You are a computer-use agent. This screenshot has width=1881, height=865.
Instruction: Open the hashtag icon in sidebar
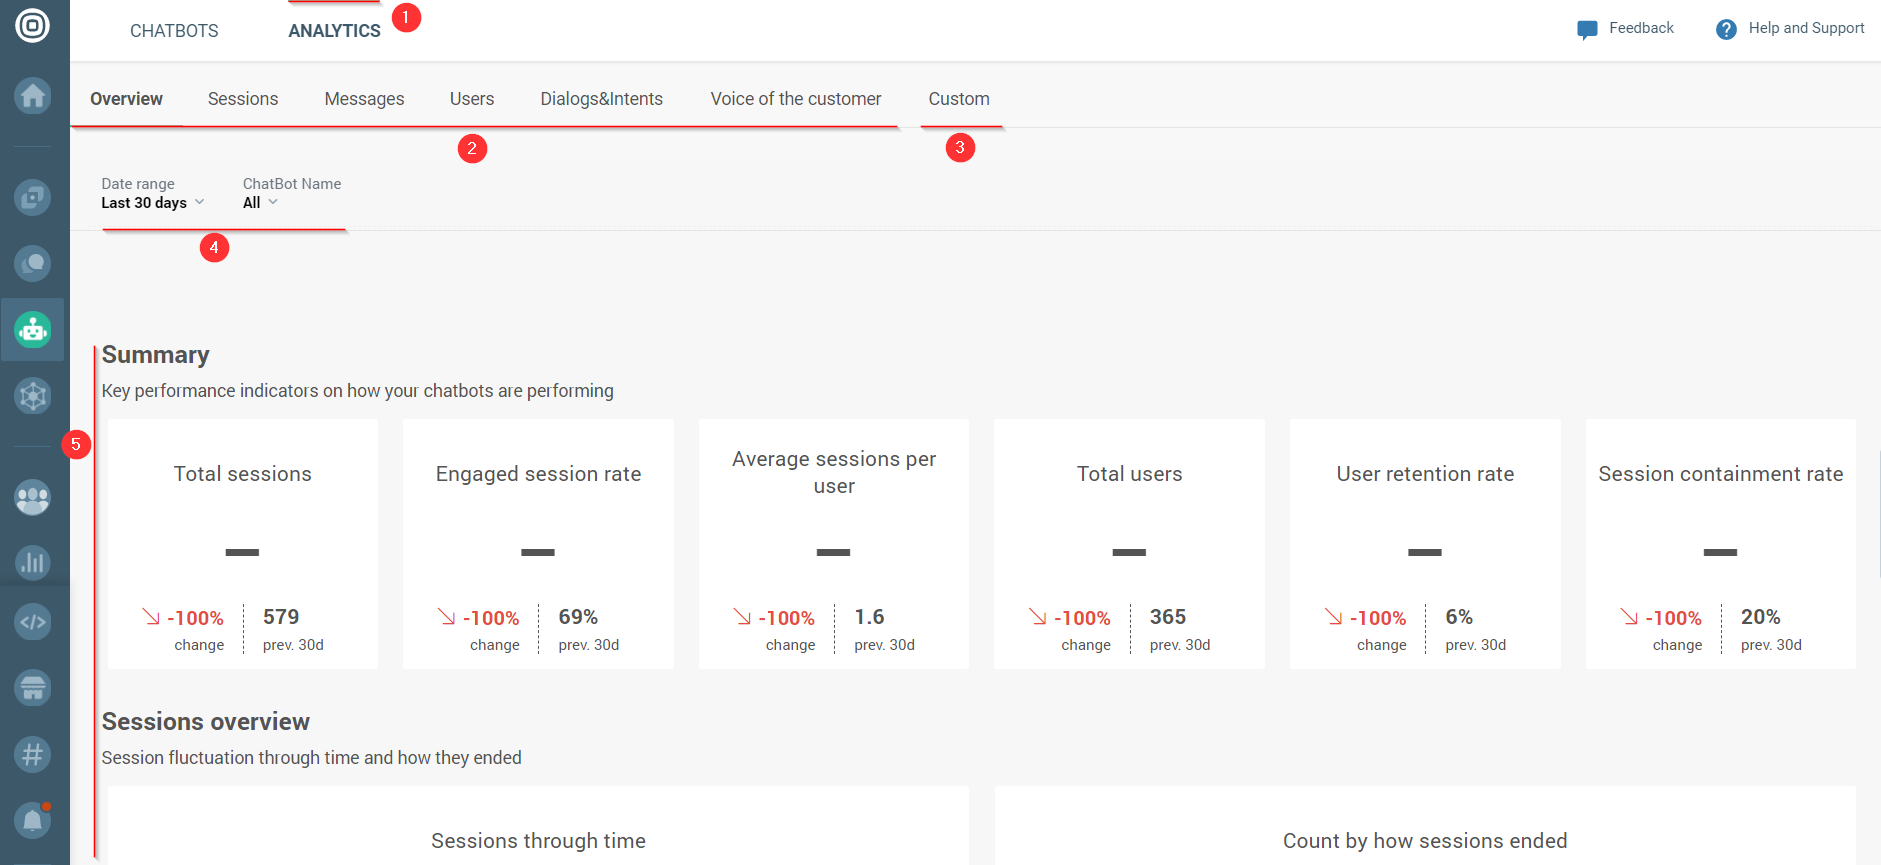coord(33,754)
